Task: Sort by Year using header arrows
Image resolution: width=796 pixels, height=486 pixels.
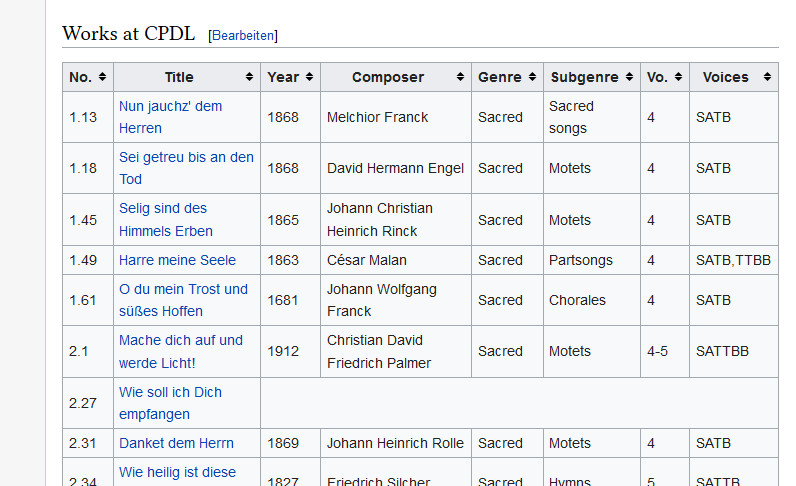Action: click(309, 77)
